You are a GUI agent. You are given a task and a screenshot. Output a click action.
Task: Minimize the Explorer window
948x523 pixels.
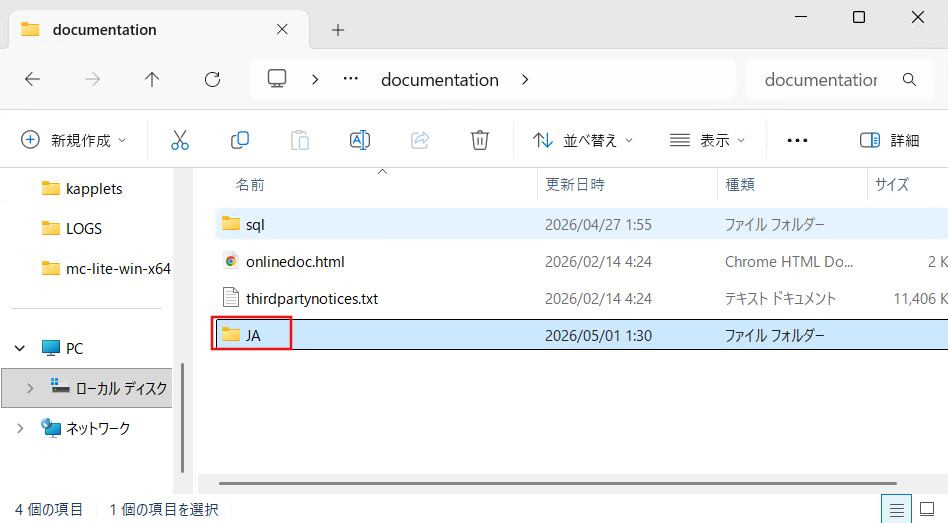pyautogui.click(x=801, y=17)
